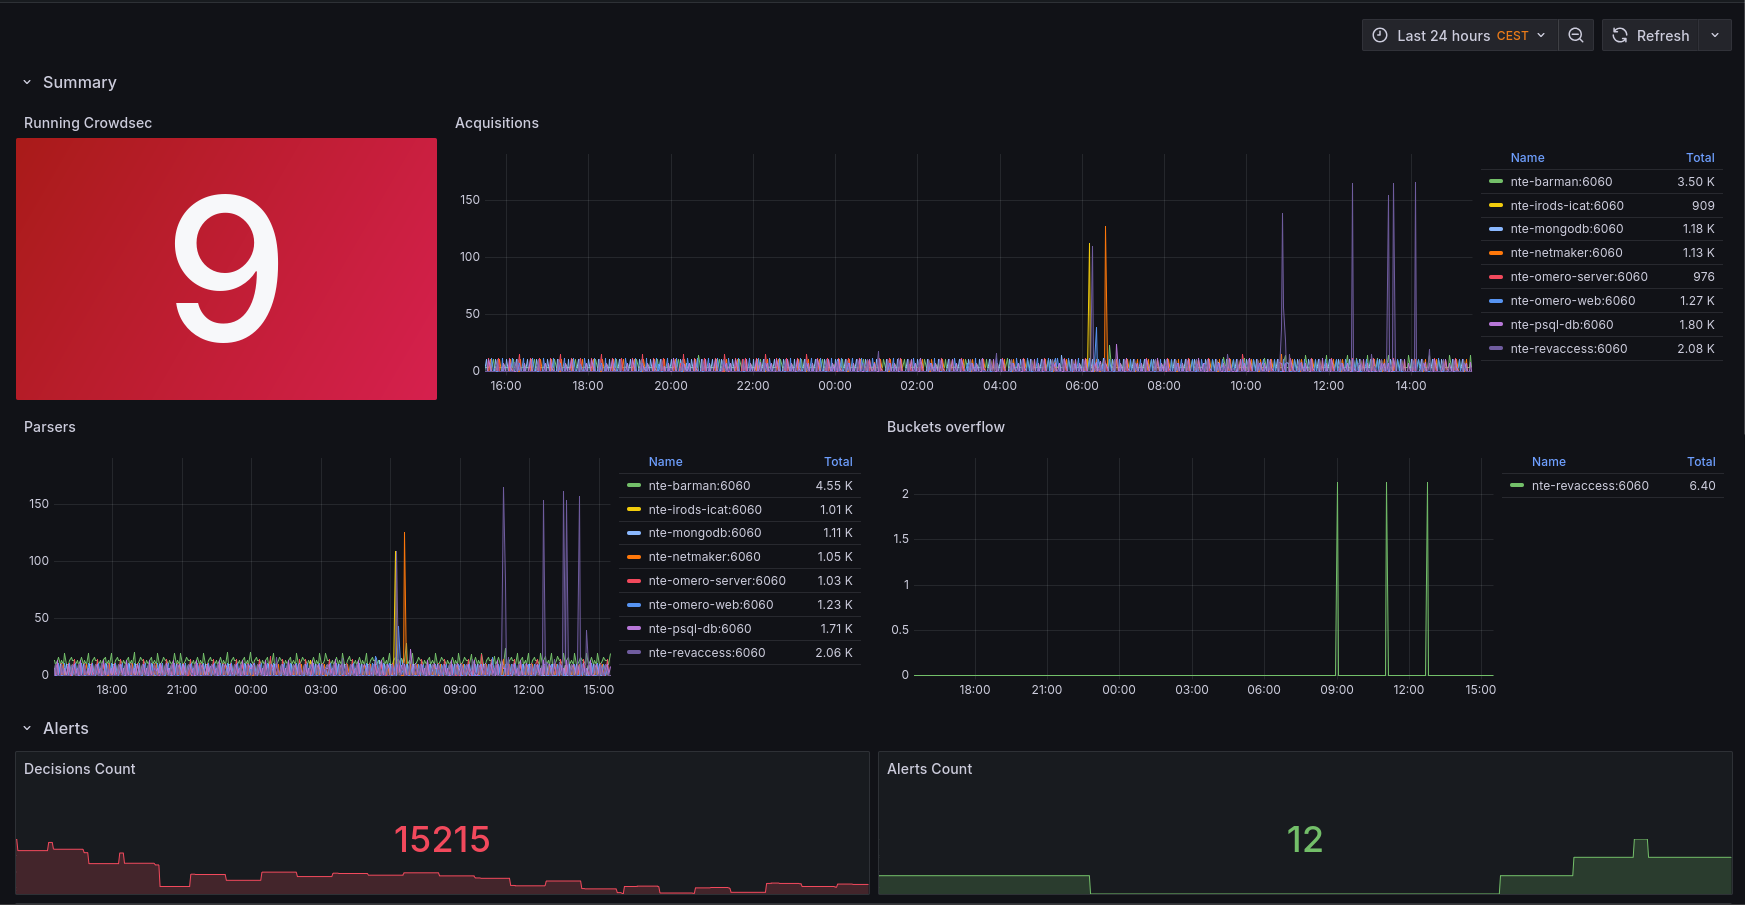This screenshot has width=1745, height=905.
Task: Click the clock icon in time picker
Action: pyautogui.click(x=1380, y=35)
